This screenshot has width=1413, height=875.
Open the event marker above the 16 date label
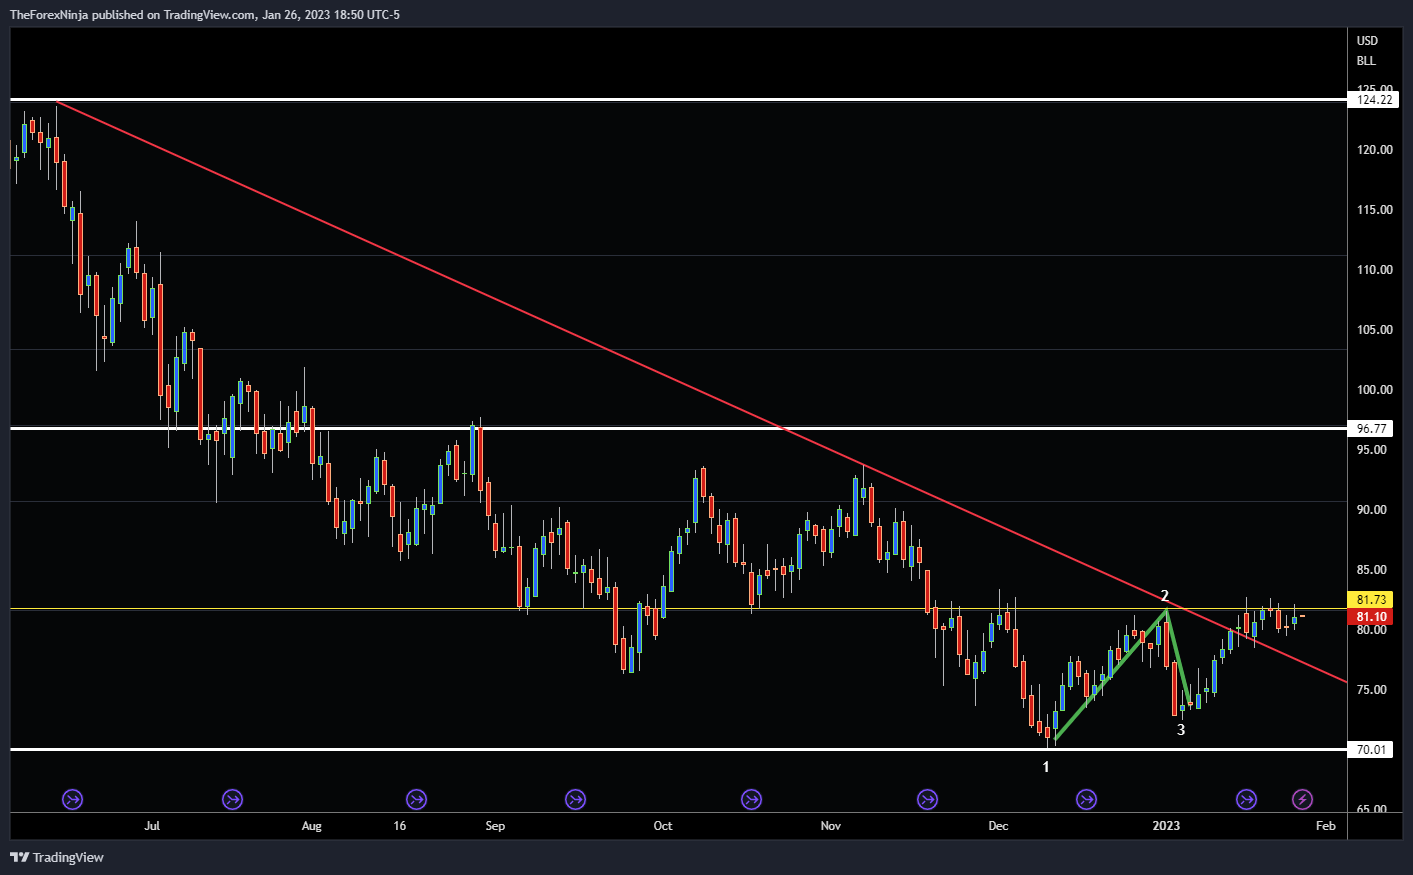[x=416, y=799]
